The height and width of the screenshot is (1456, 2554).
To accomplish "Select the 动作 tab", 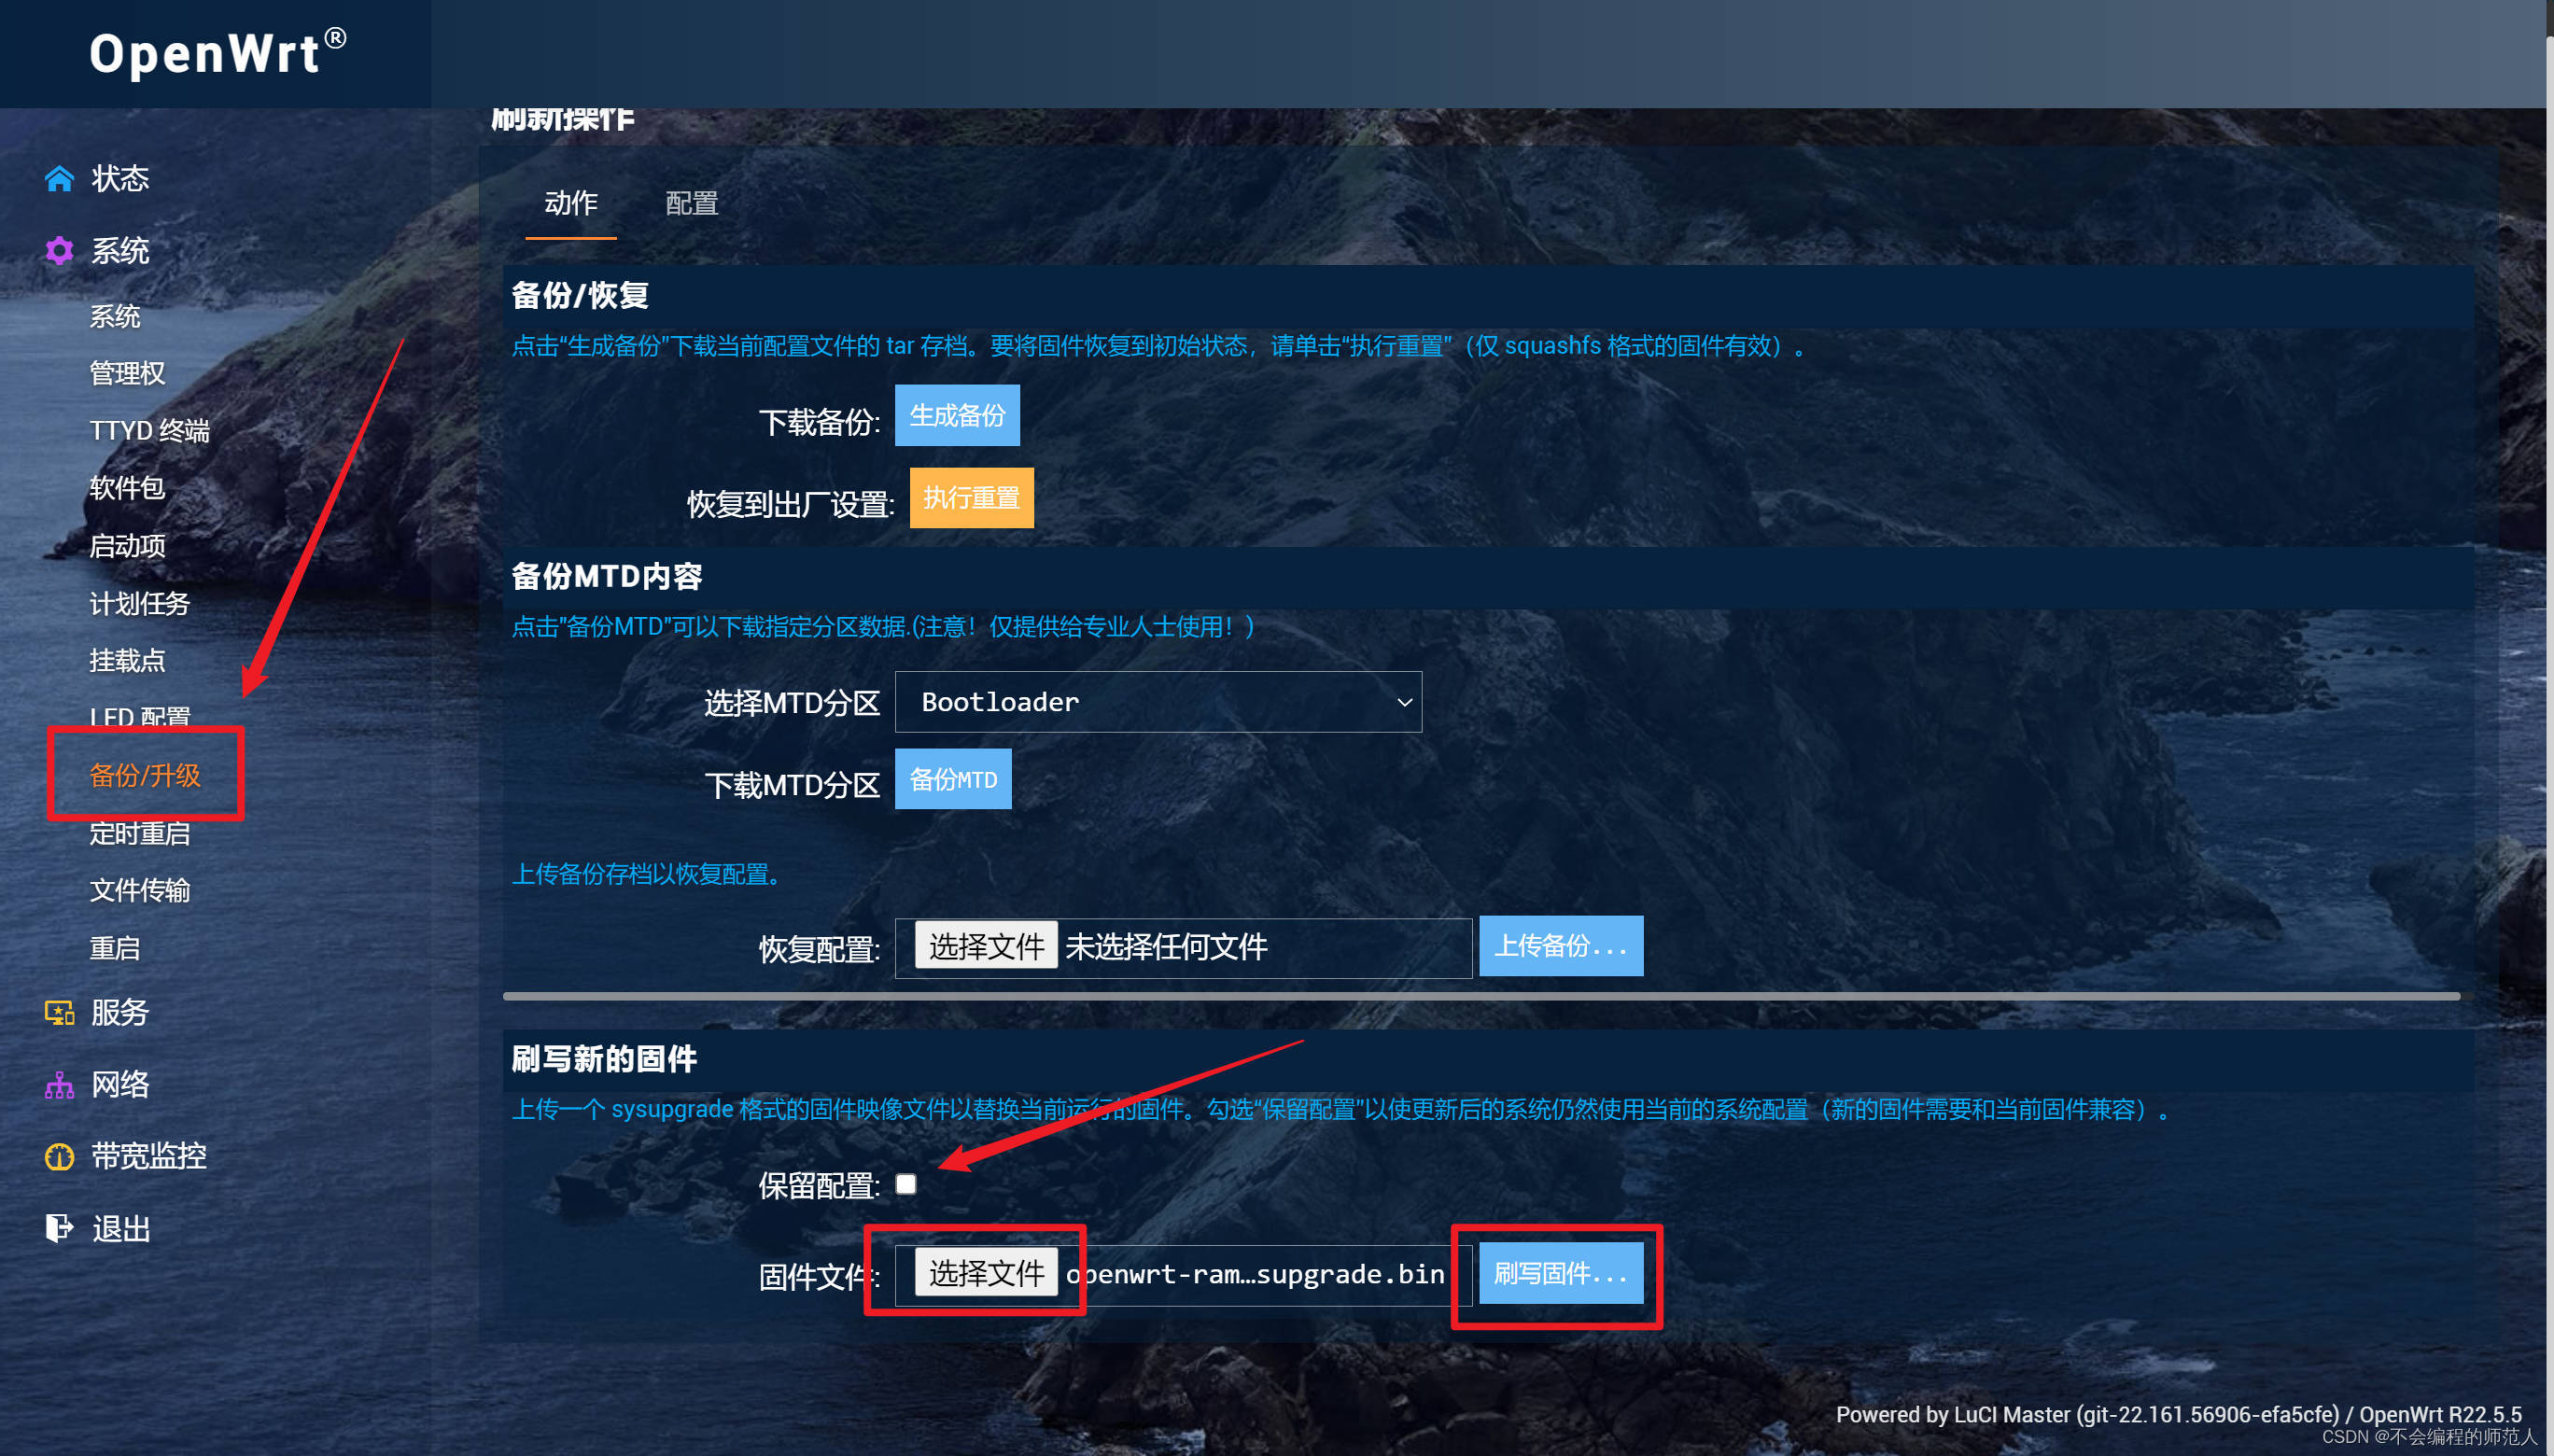I will (x=571, y=204).
